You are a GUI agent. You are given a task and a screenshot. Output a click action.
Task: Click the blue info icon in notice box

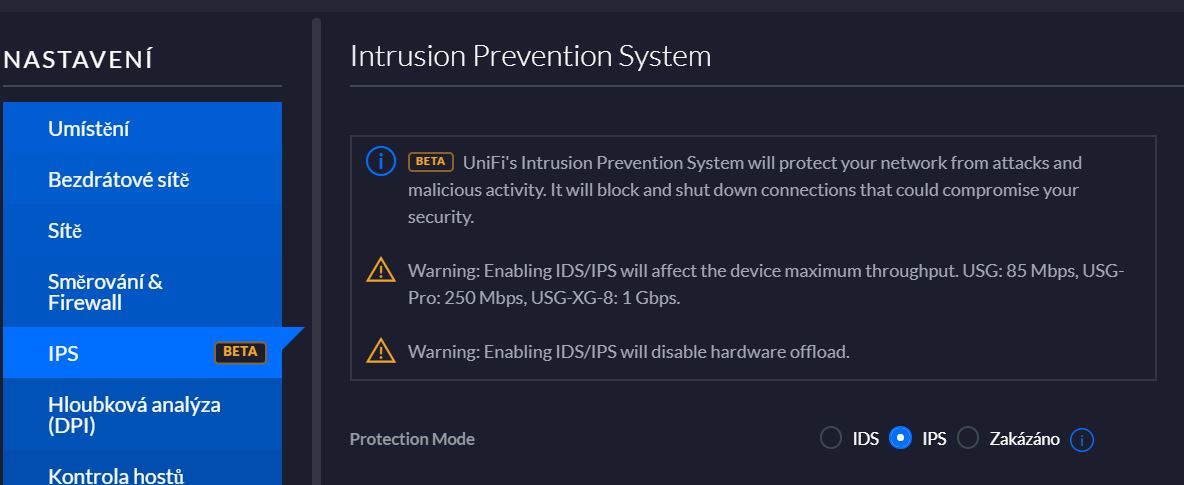click(x=381, y=162)
